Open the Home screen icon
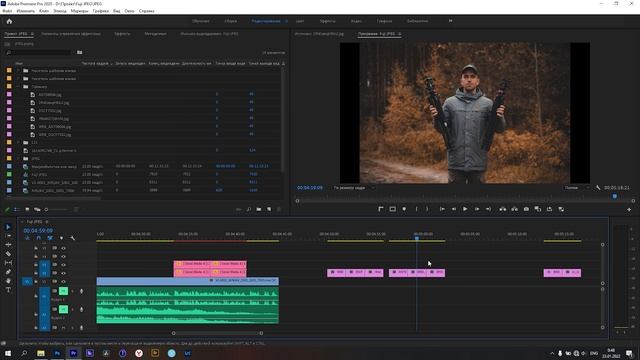 coord(9,21)
